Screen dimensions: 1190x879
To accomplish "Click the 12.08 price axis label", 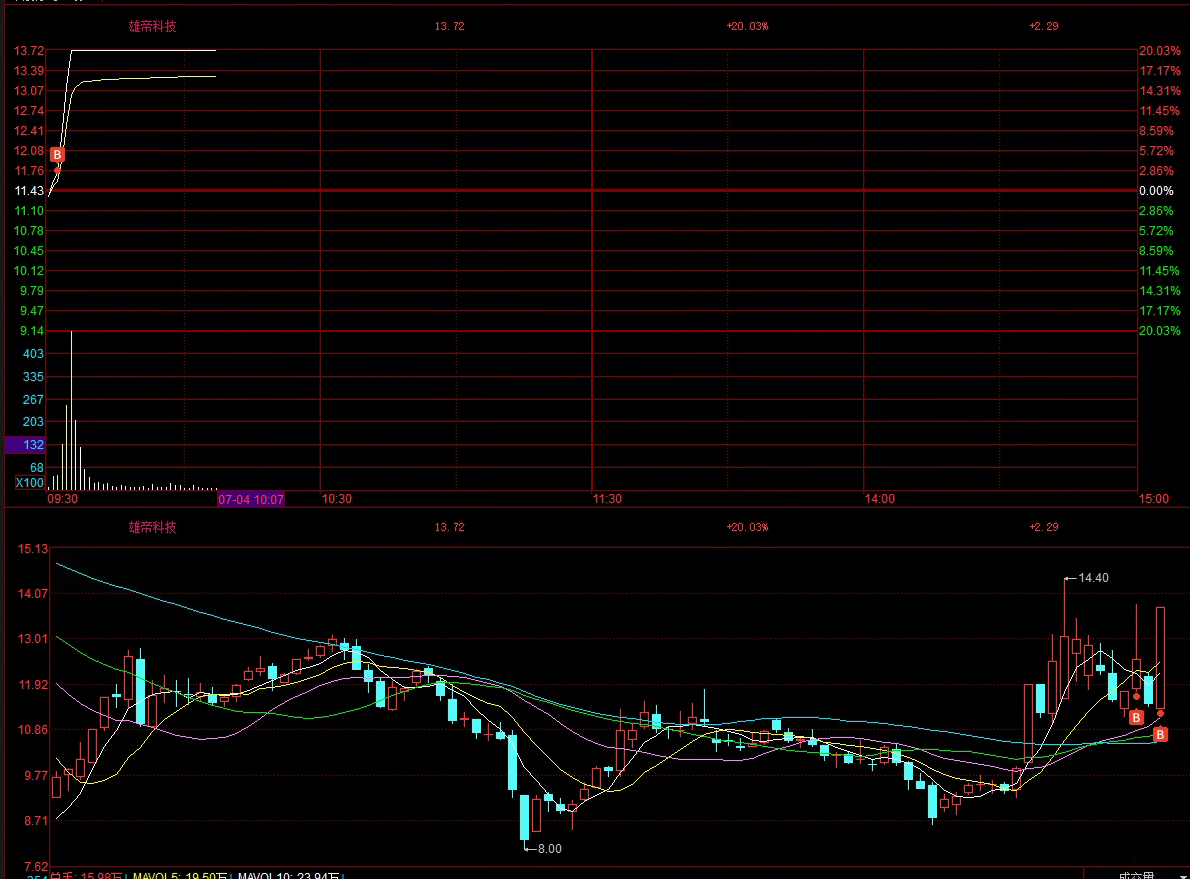I will pos(30,151).
